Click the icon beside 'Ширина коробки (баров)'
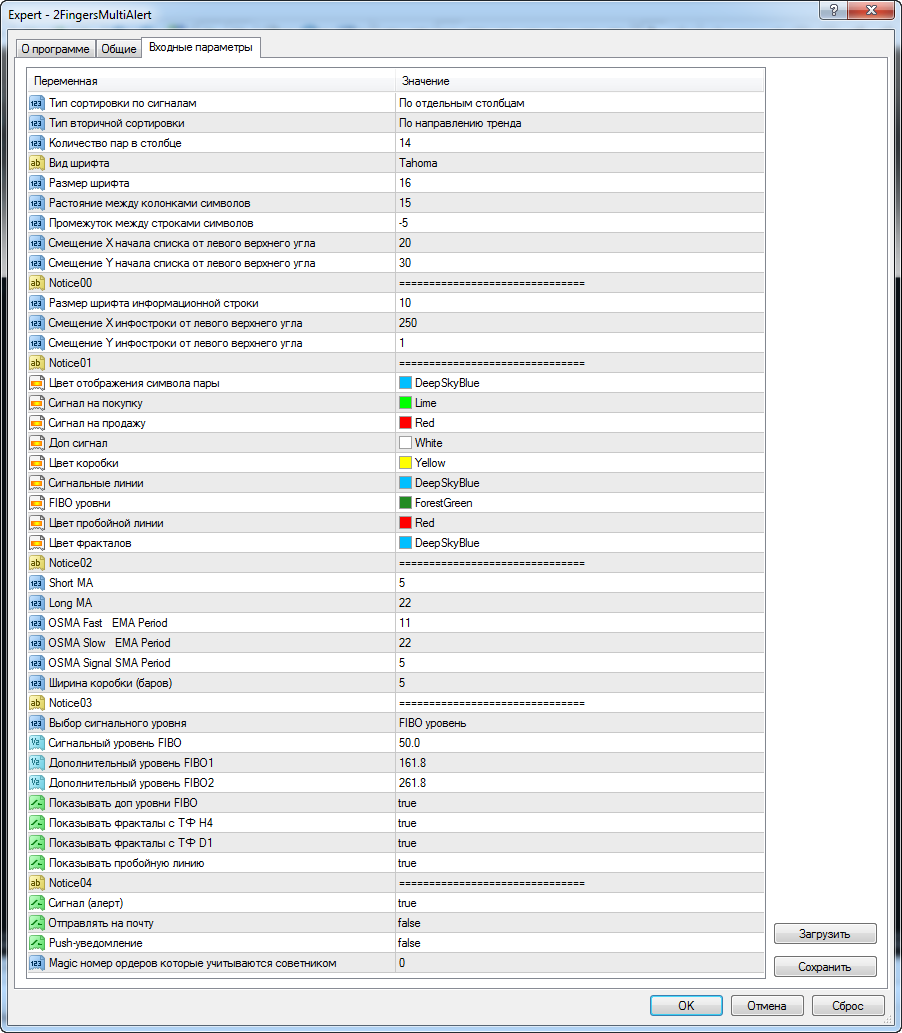Screen dimensions: 902x1033 coord(36,683)
